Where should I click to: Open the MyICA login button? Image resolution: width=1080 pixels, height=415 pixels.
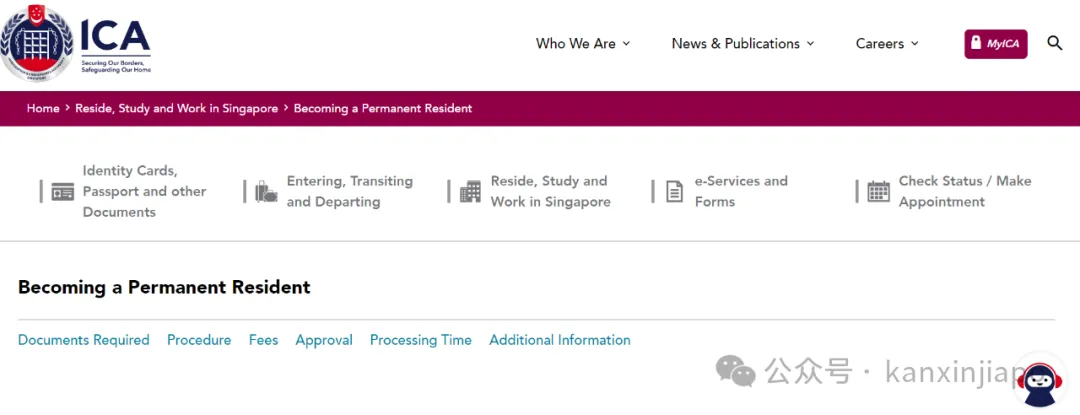[x=995, y=44]
